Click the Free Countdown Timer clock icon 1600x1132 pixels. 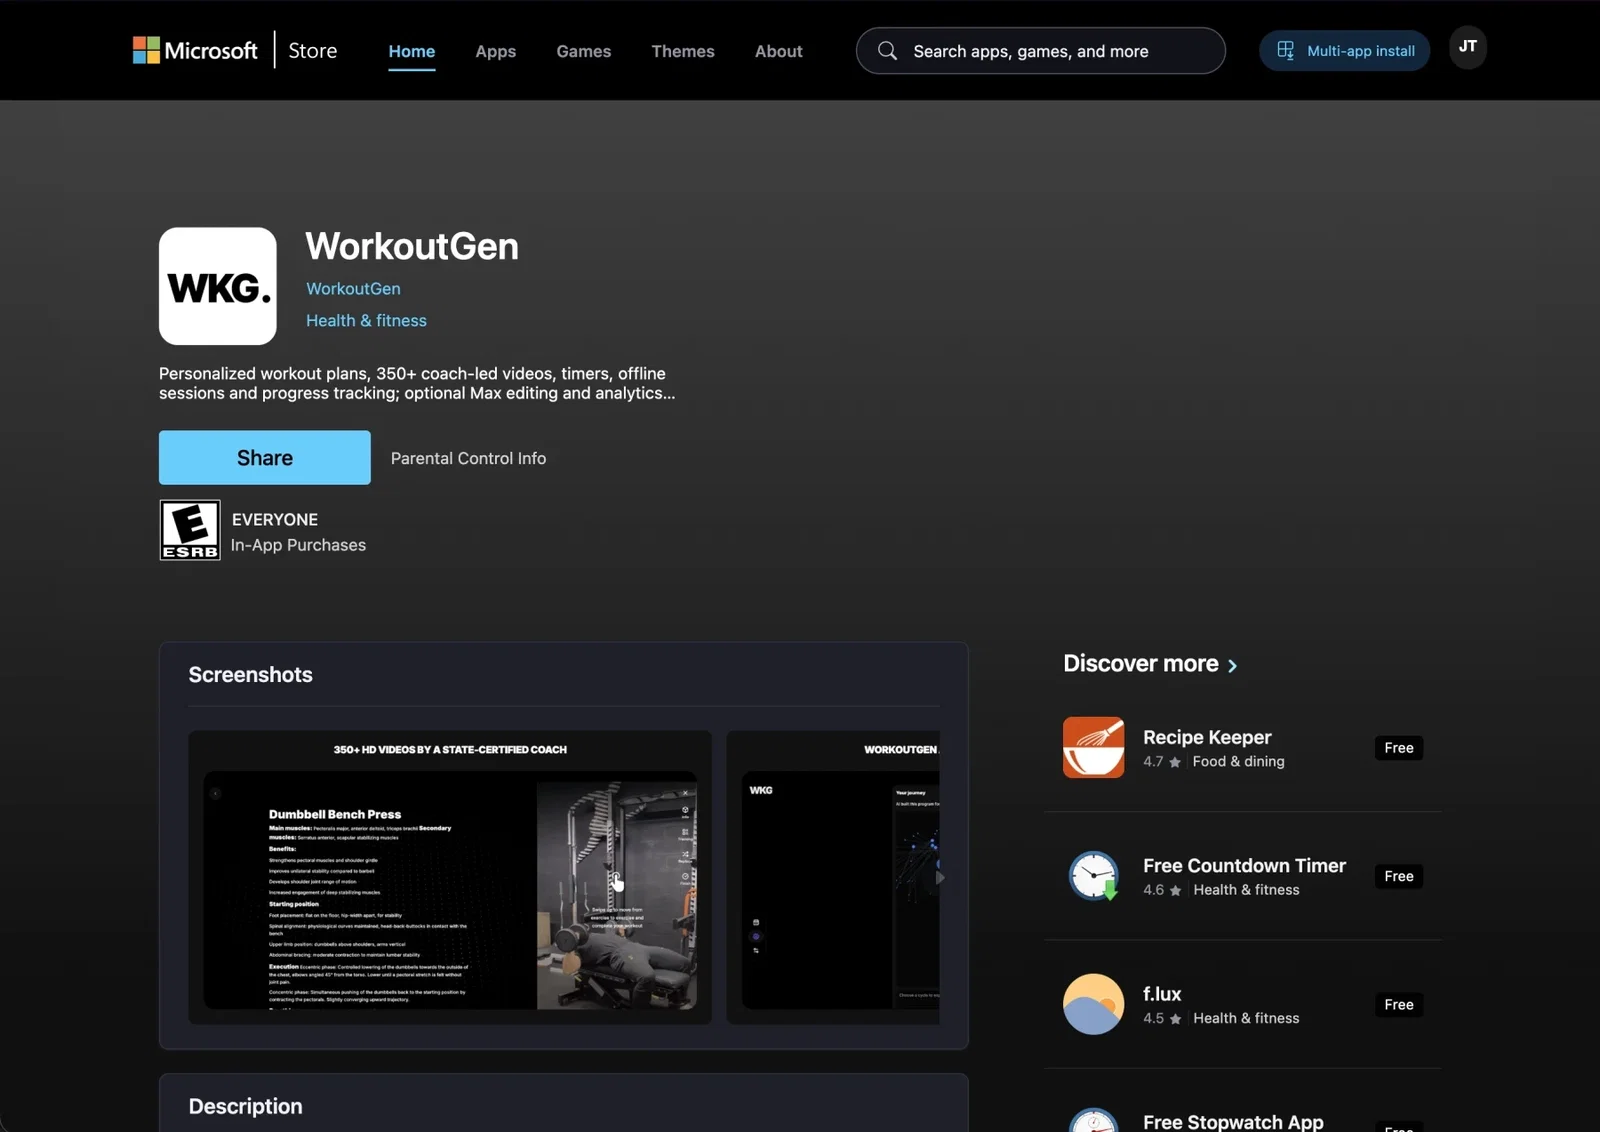click(1093, 876)
